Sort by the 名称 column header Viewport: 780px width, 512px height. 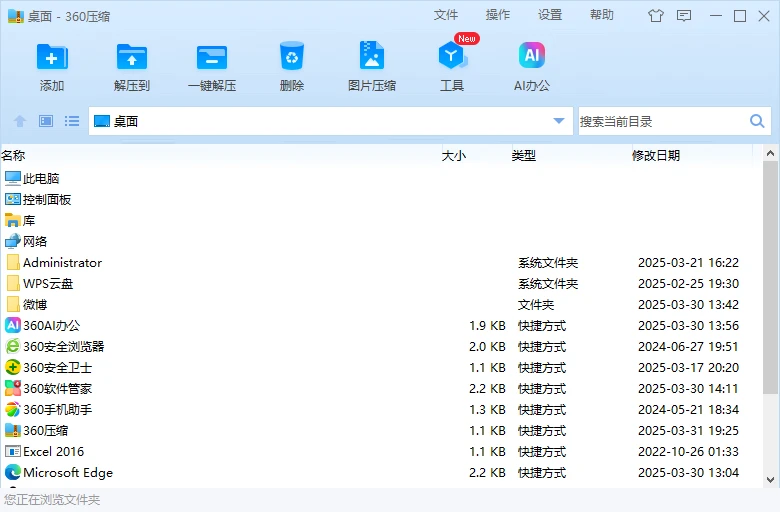point(13,156)
